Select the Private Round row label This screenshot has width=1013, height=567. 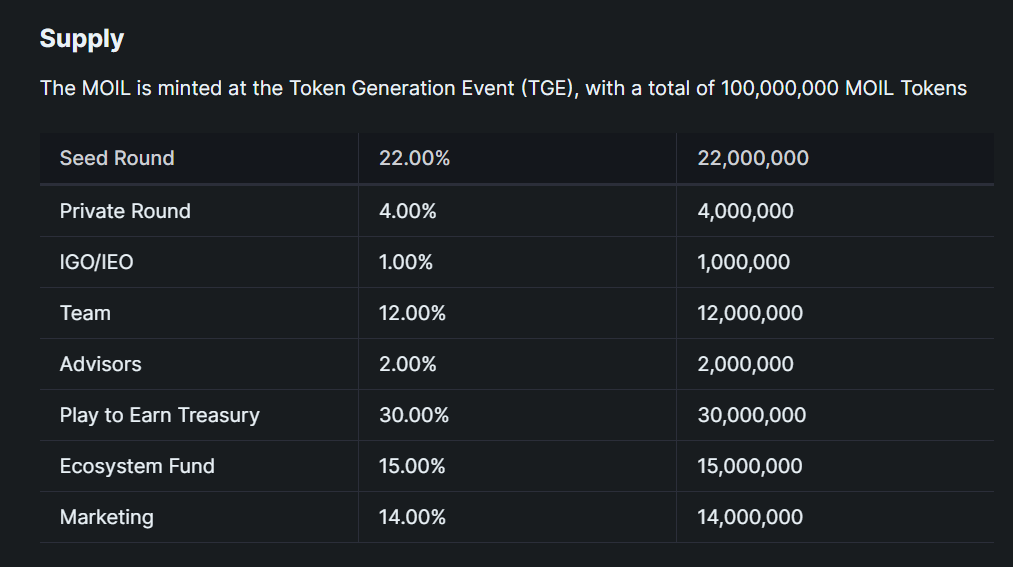[125, 211]
